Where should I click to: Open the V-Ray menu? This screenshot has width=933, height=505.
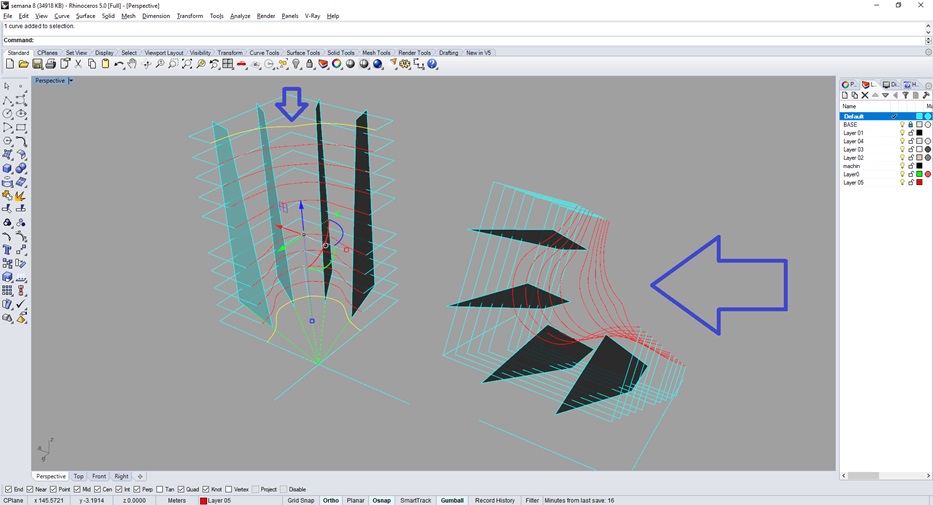312,16
